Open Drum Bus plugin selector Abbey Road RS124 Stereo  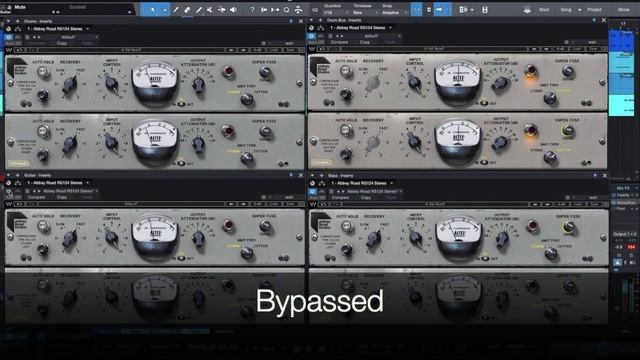pyautogui.click(x=361, y=28)
